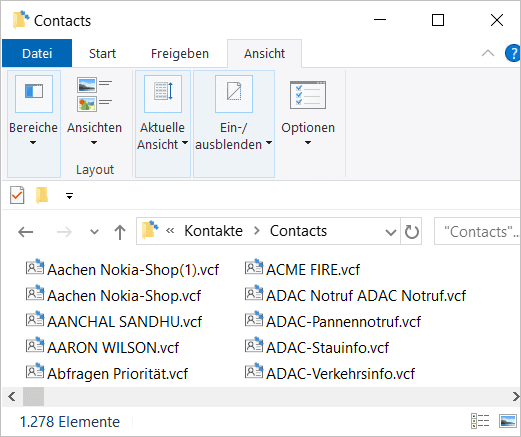Click icon of ADAC-Verkehrsinfo.vcf
The image size is (521, 437).
[x=254, y=371]
